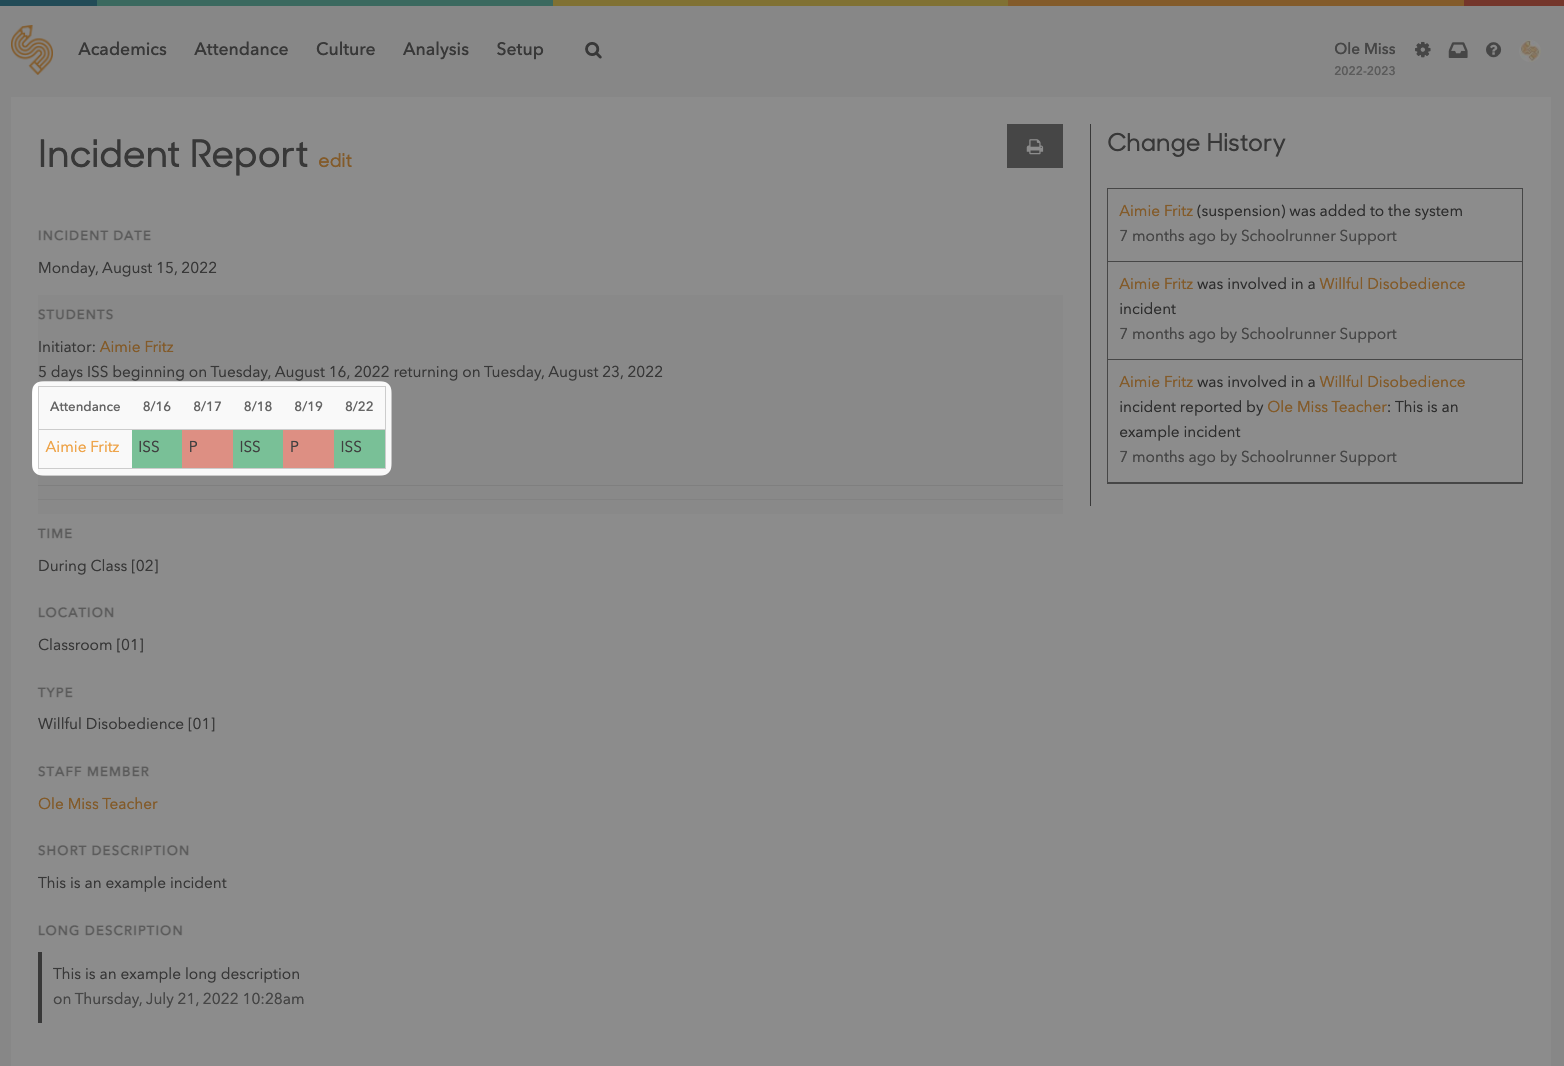The width and height of the screenshot is (1564, 1066).
Task: Open Aimie Fritz initiator link
Action: pyautogui.click(x=137, y=347)
